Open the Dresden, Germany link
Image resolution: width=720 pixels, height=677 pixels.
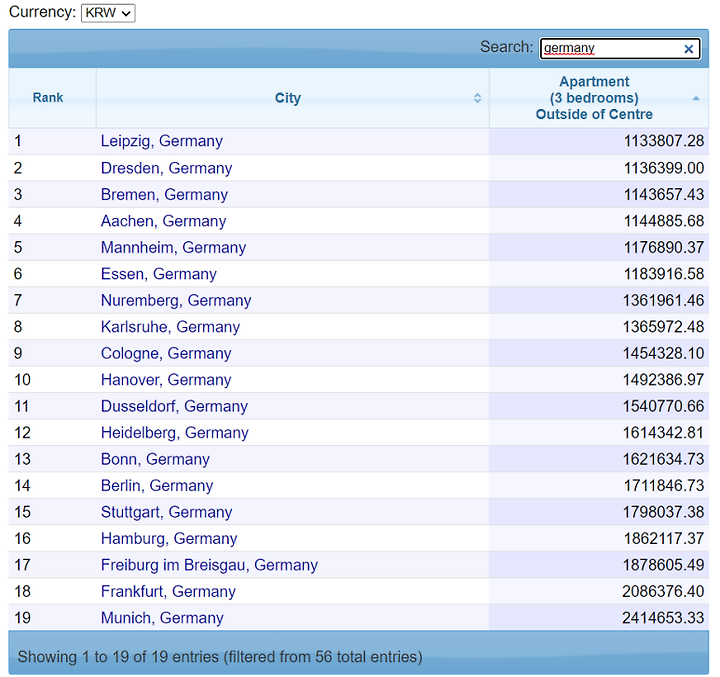tap(166, 168)
